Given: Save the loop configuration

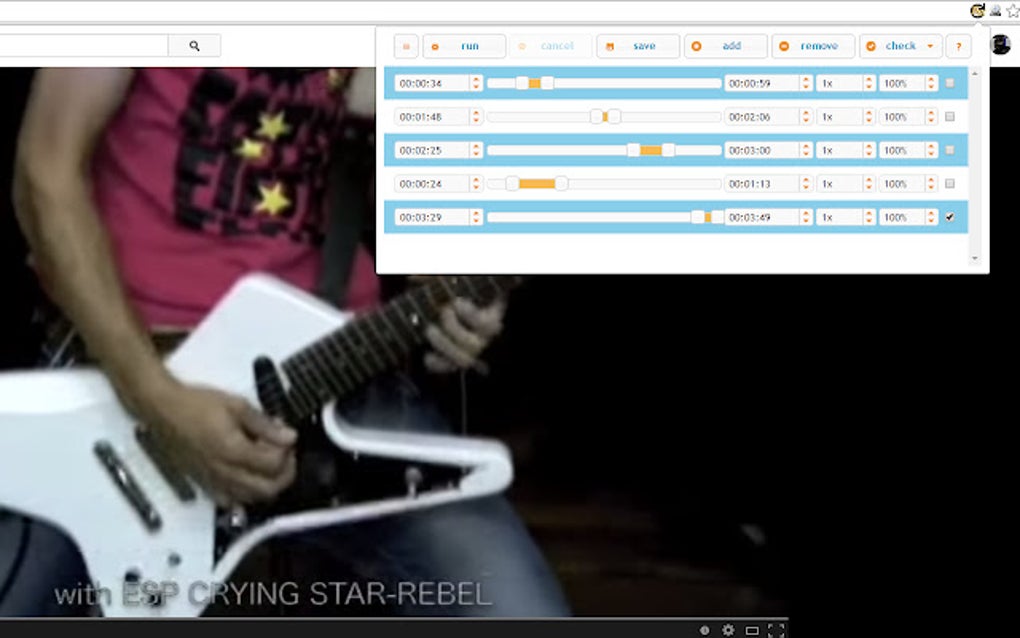Looking at the screenshot, I should point(637,46).
